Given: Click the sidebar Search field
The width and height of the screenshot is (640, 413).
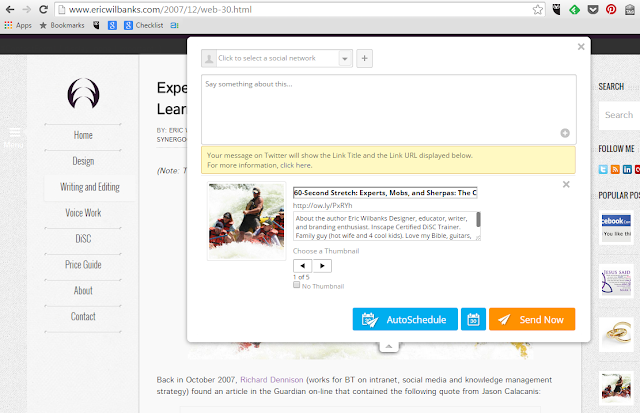Looking at the screenshot, I should [x=619, y=115].
